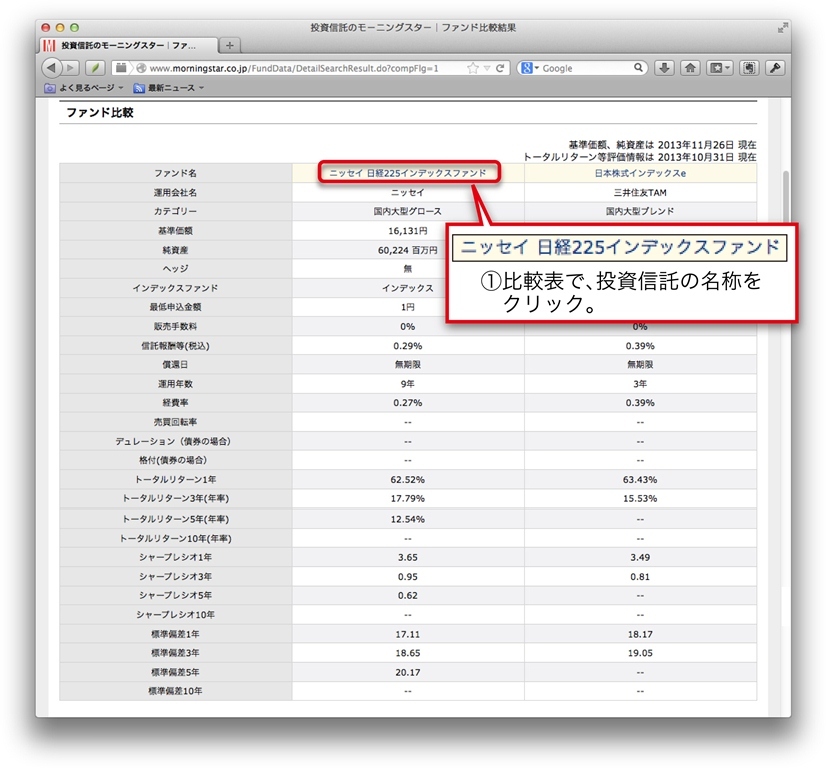Click the 18.17 standard deviation value
Screen dimensions: 826x768
(x=640, y=634)
